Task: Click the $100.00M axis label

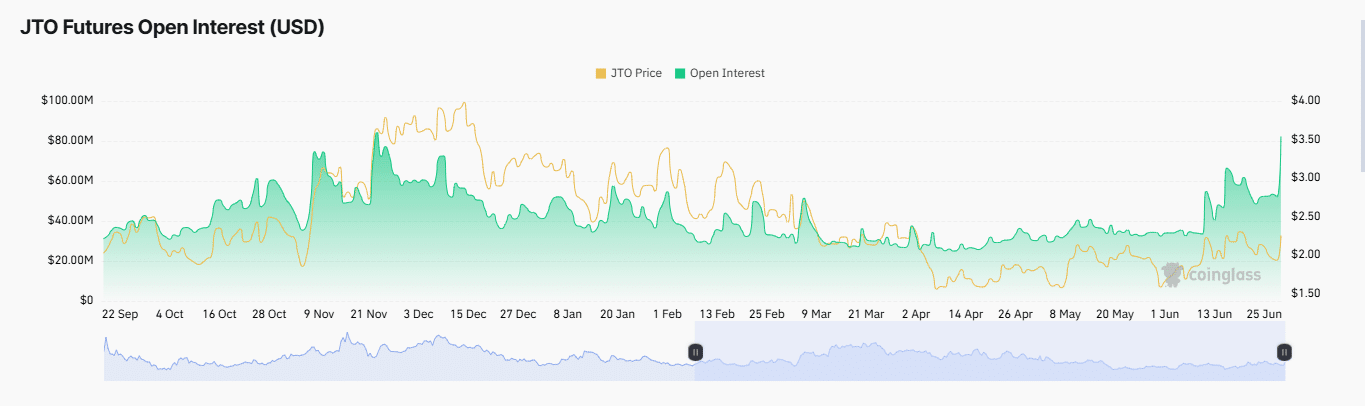Action: pos(67,100)
